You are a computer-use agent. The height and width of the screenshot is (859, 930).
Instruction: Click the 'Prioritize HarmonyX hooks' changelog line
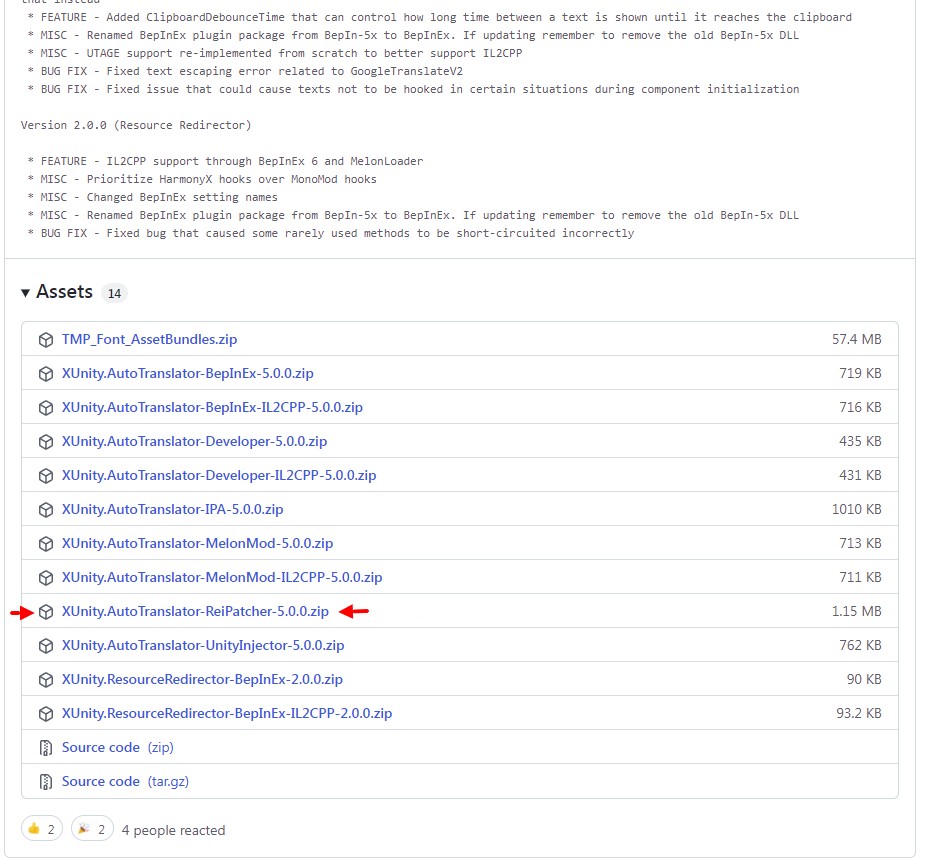point(202,179)
